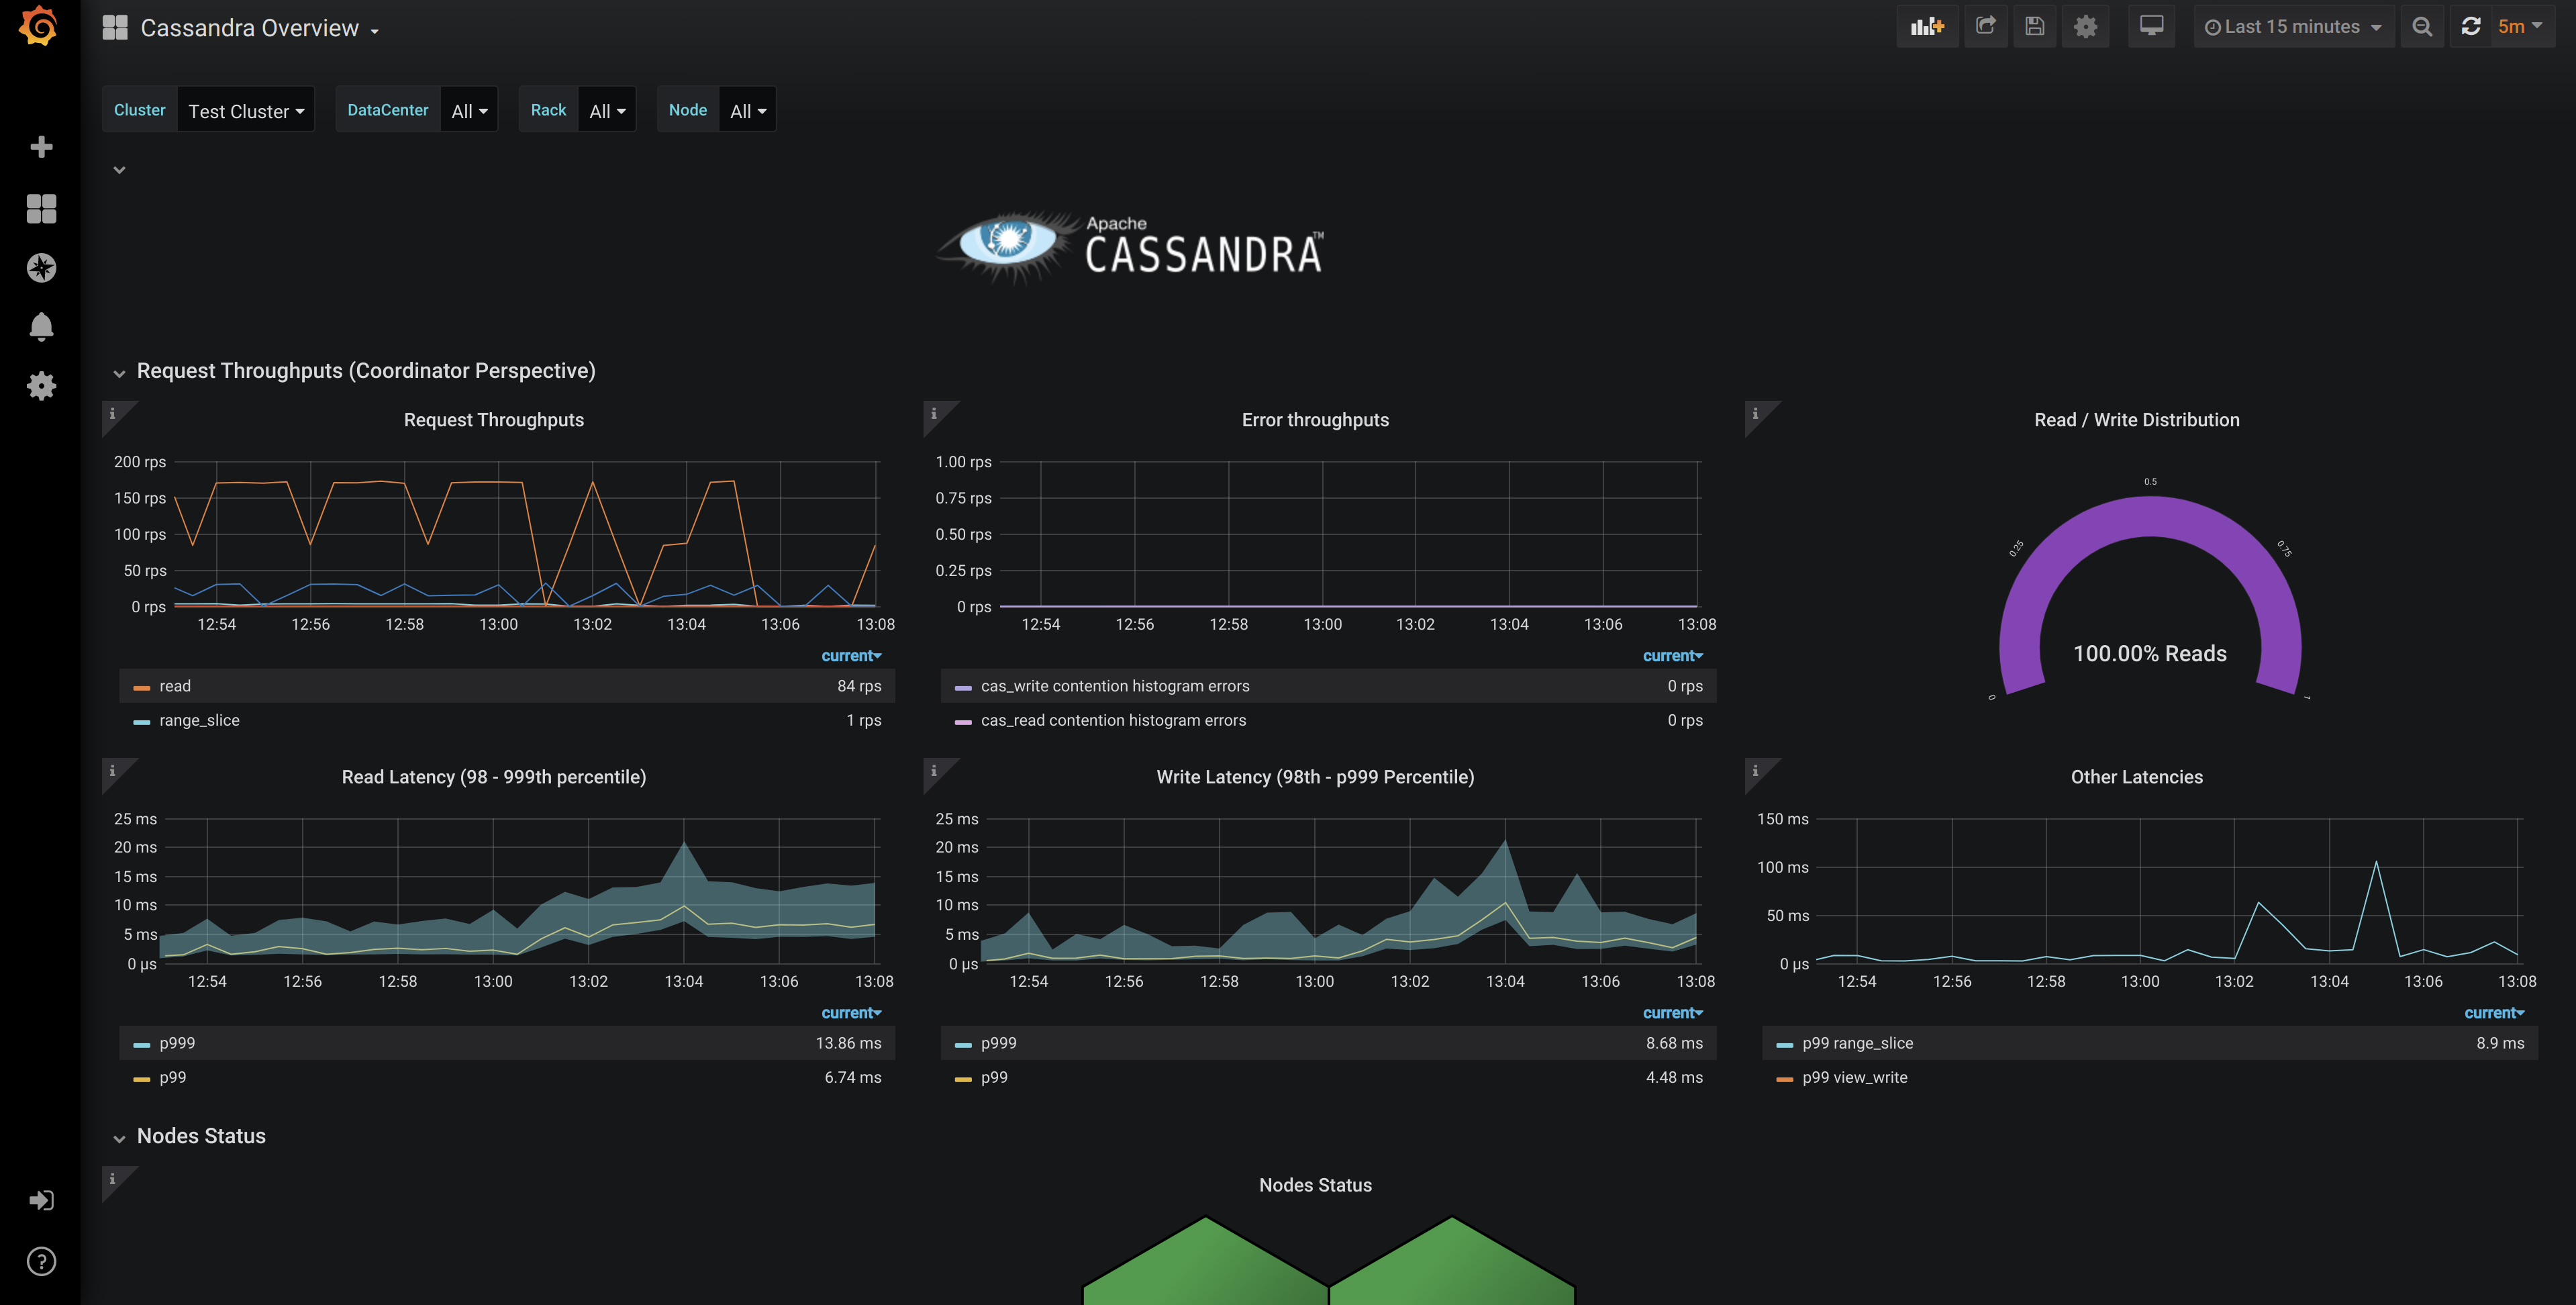Screen dimensions: 2576x1305
Task: Refresh the dashboard with the refresh icon
Action: (x=2470, y=27)
